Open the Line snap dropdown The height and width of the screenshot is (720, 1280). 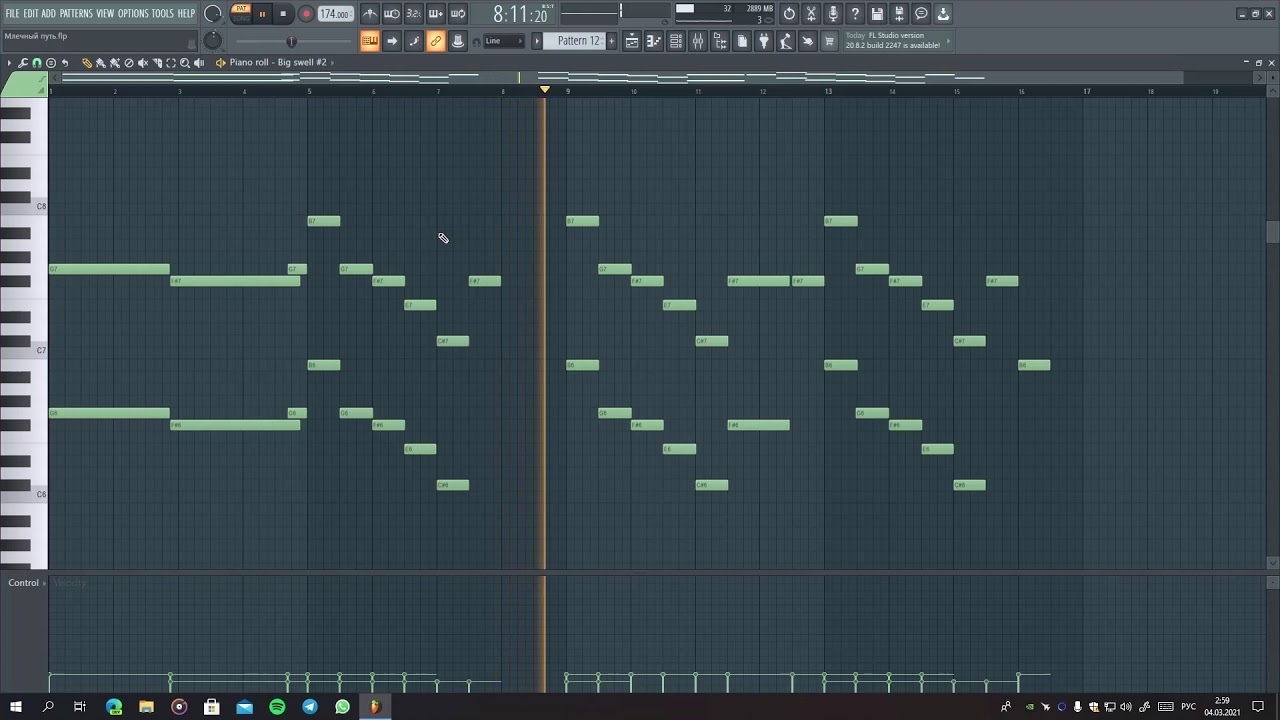504,41
